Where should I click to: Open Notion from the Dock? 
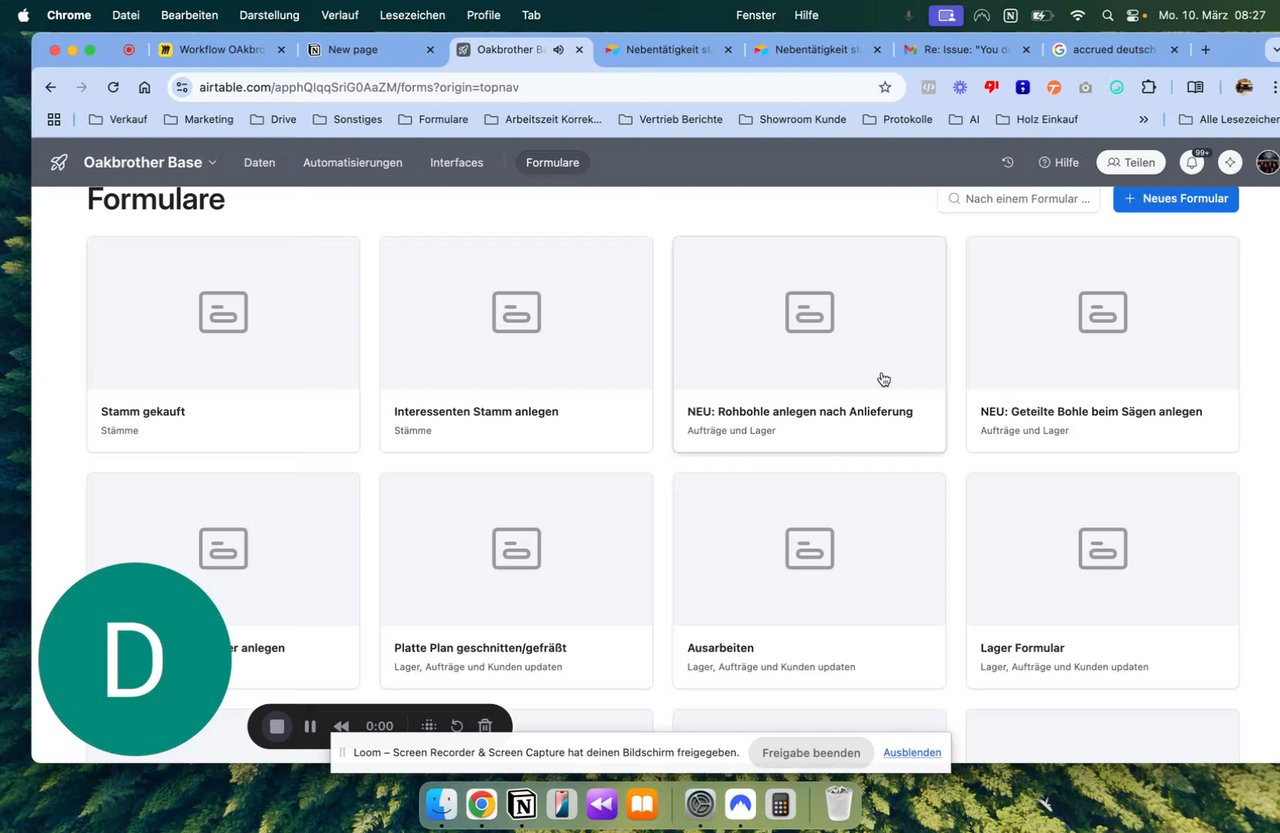coord(522,803)
